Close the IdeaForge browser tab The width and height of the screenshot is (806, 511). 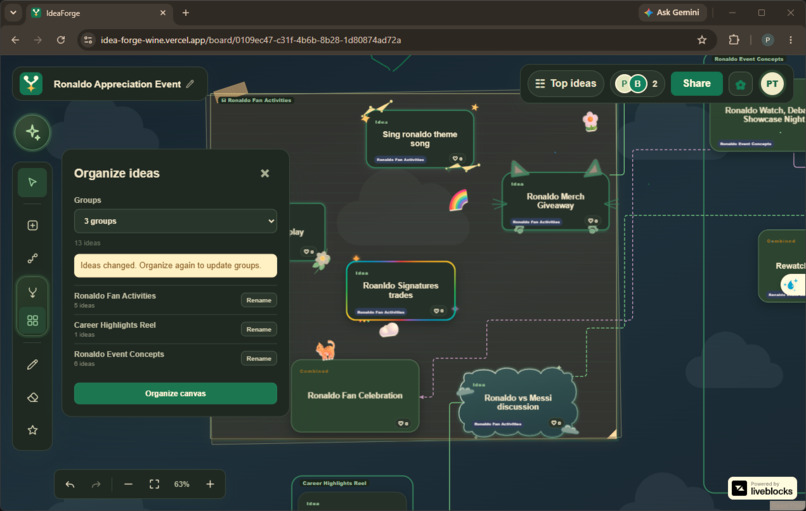point(162,13)
